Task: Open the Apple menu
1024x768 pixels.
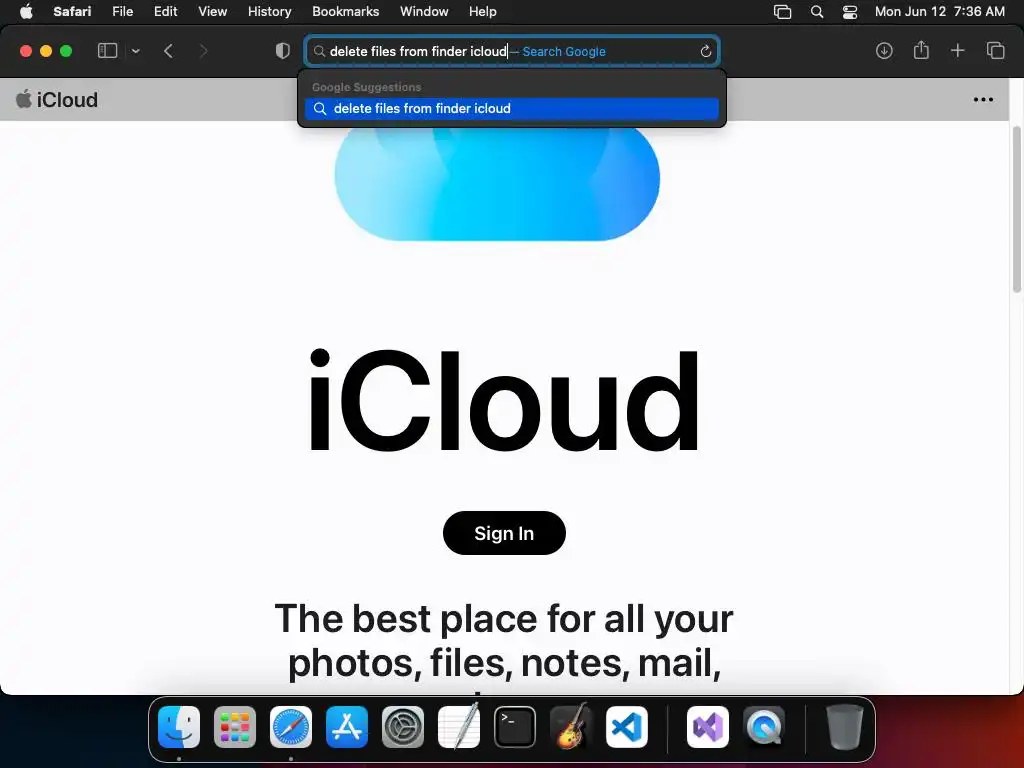Action: click(x=26, y=11)
